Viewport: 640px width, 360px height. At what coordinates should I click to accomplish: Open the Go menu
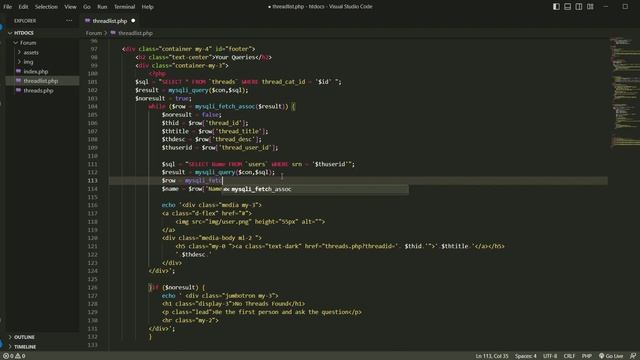click(87, 7)
